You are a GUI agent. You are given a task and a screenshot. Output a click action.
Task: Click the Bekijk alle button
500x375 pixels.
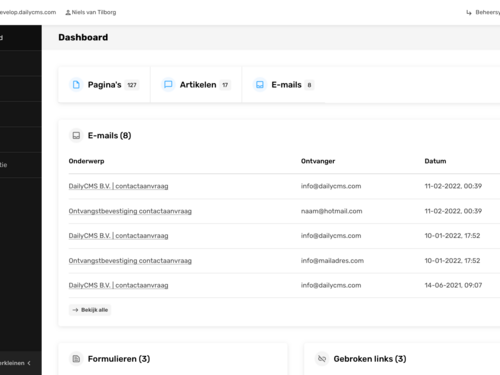[x=90, y=310]
